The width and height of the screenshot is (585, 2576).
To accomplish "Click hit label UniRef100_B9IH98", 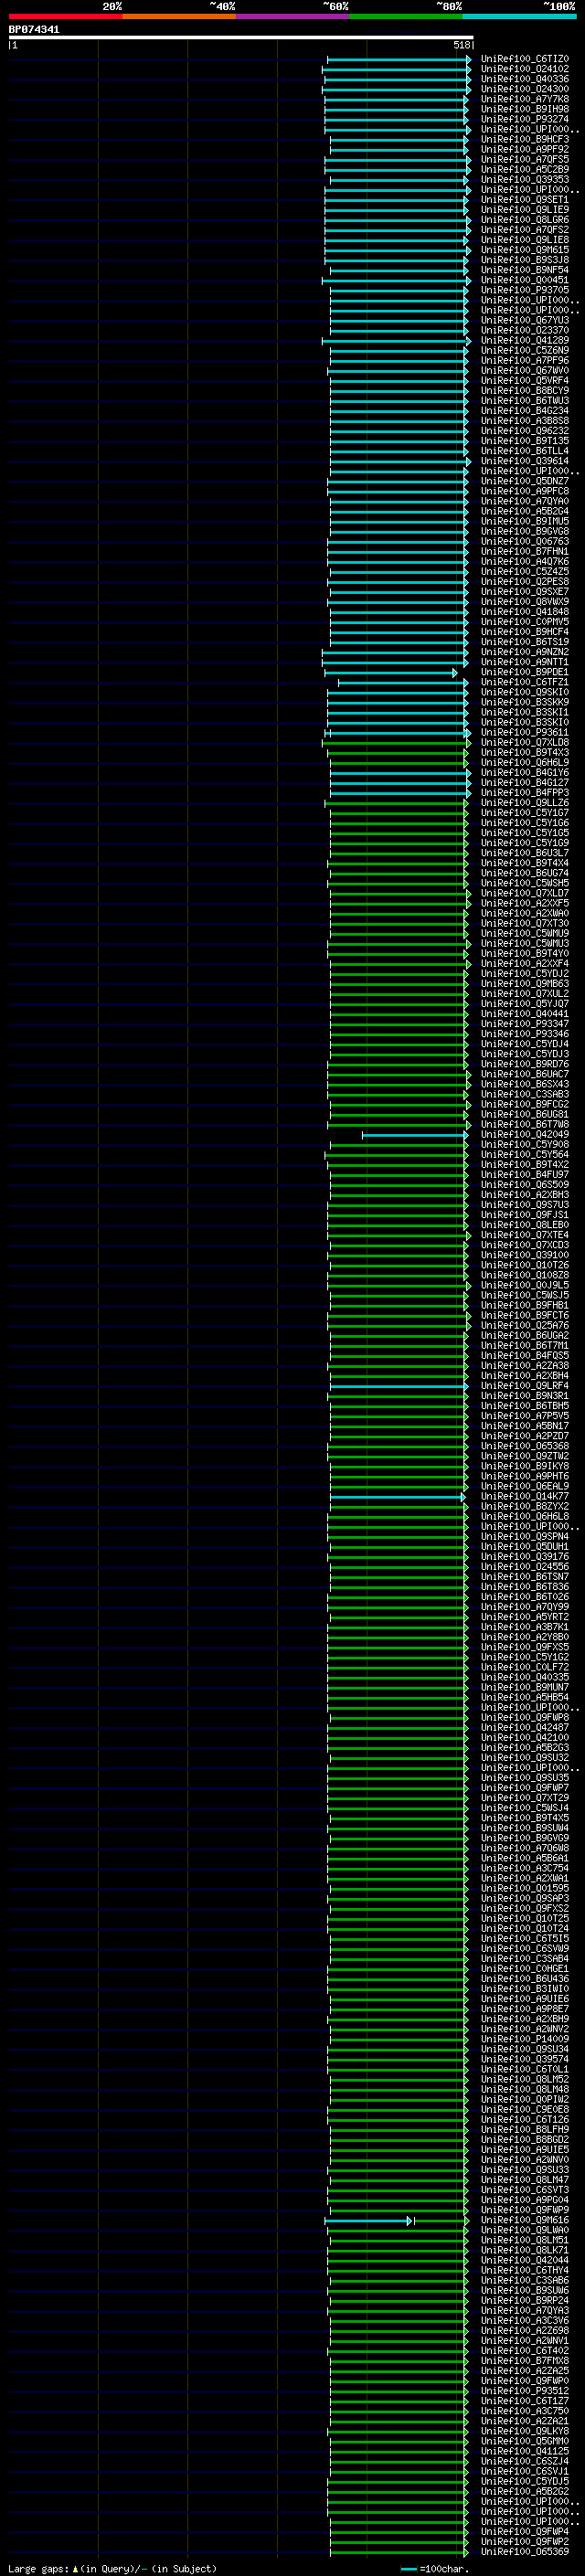I will click(x=524, y=109).
